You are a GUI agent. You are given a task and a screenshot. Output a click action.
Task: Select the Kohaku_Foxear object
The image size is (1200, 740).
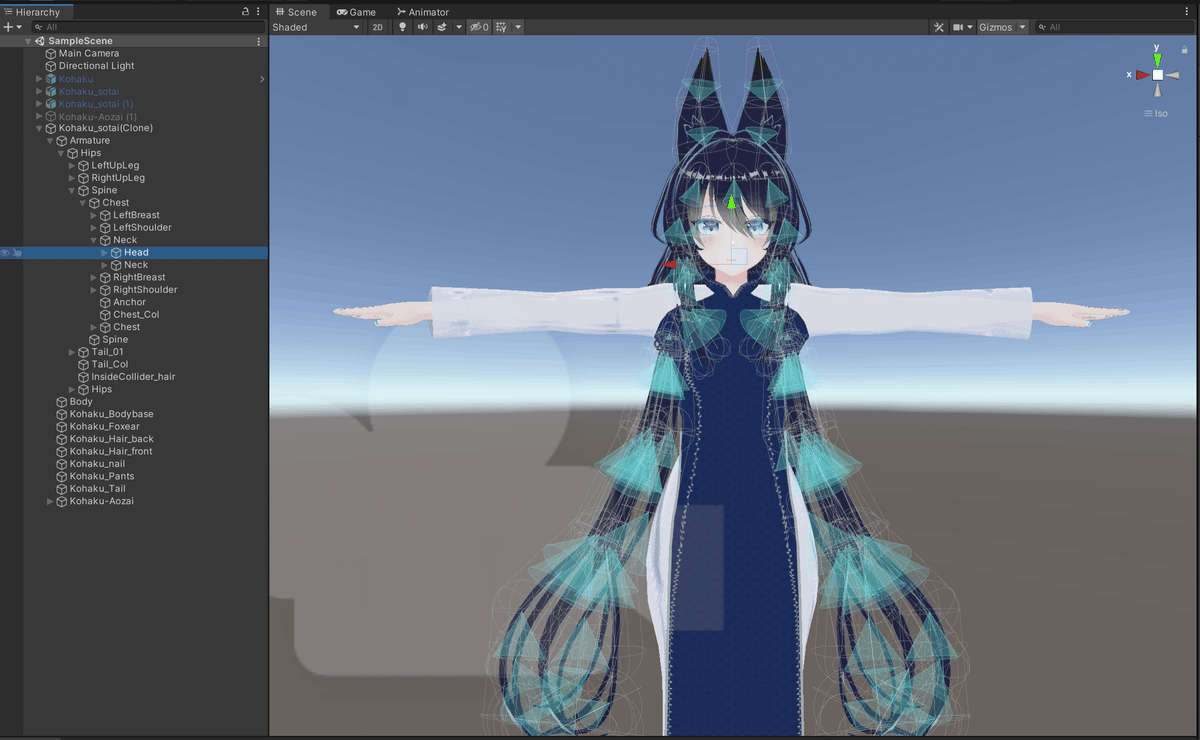tap(105, 427)
